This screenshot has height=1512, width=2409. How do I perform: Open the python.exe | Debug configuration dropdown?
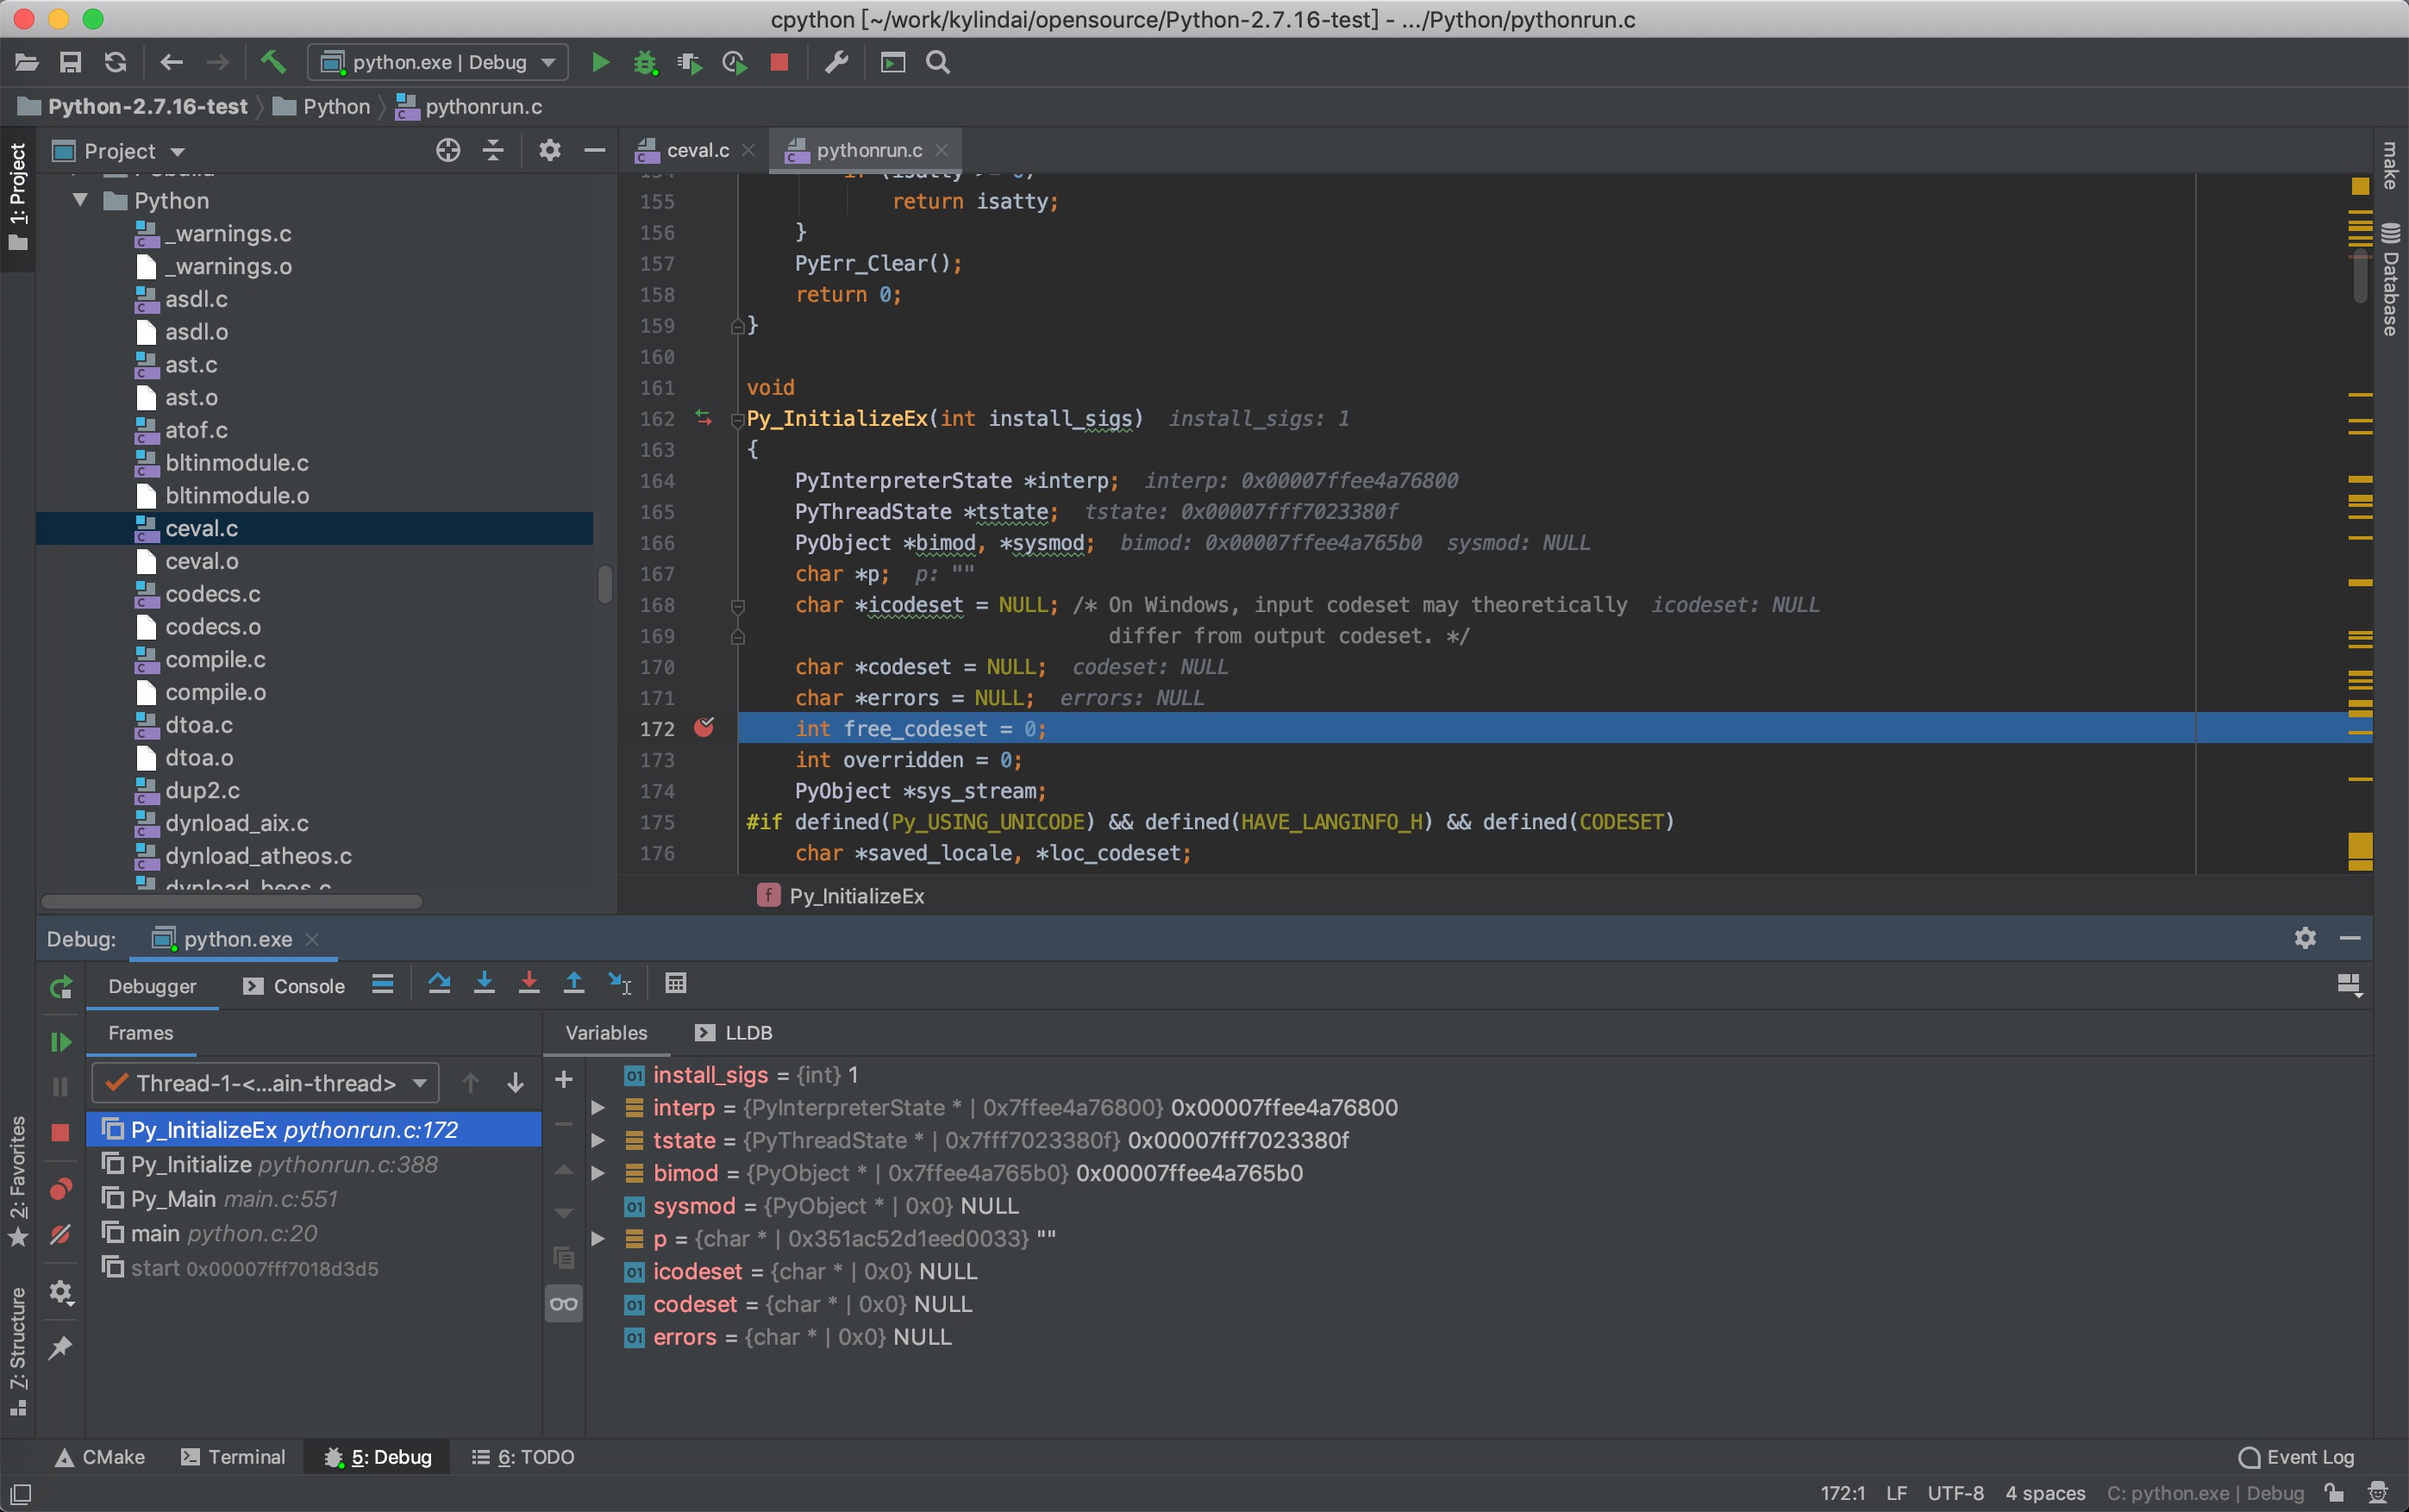pos(437,62)
